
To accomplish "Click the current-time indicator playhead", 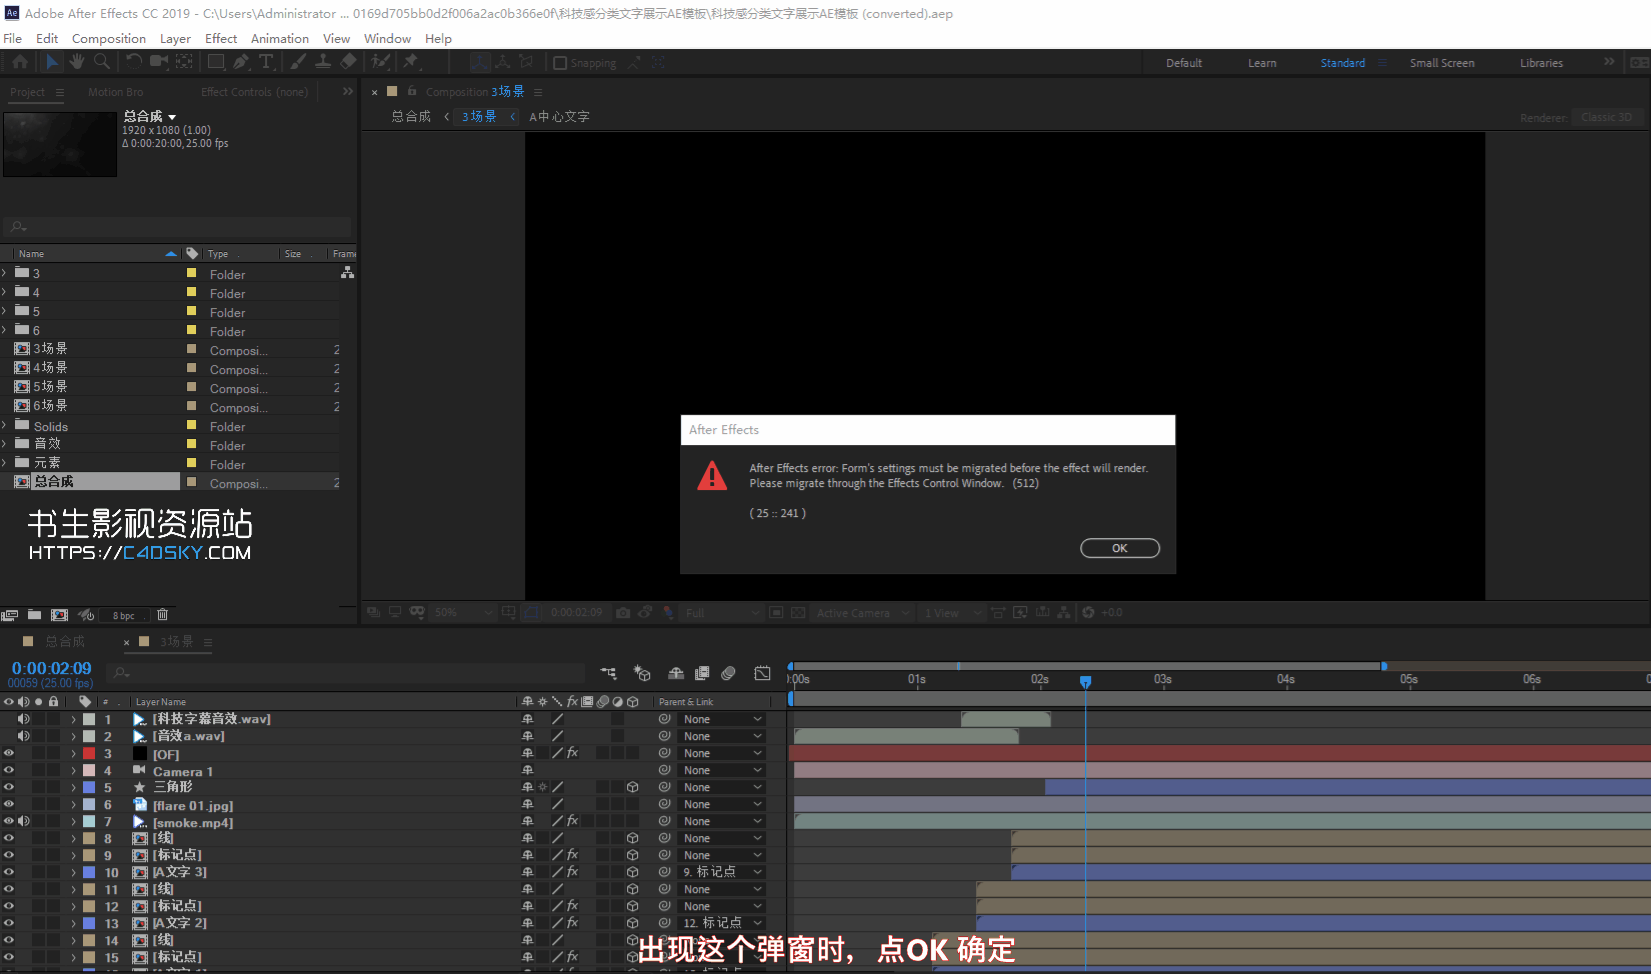I will [1085, 681].
